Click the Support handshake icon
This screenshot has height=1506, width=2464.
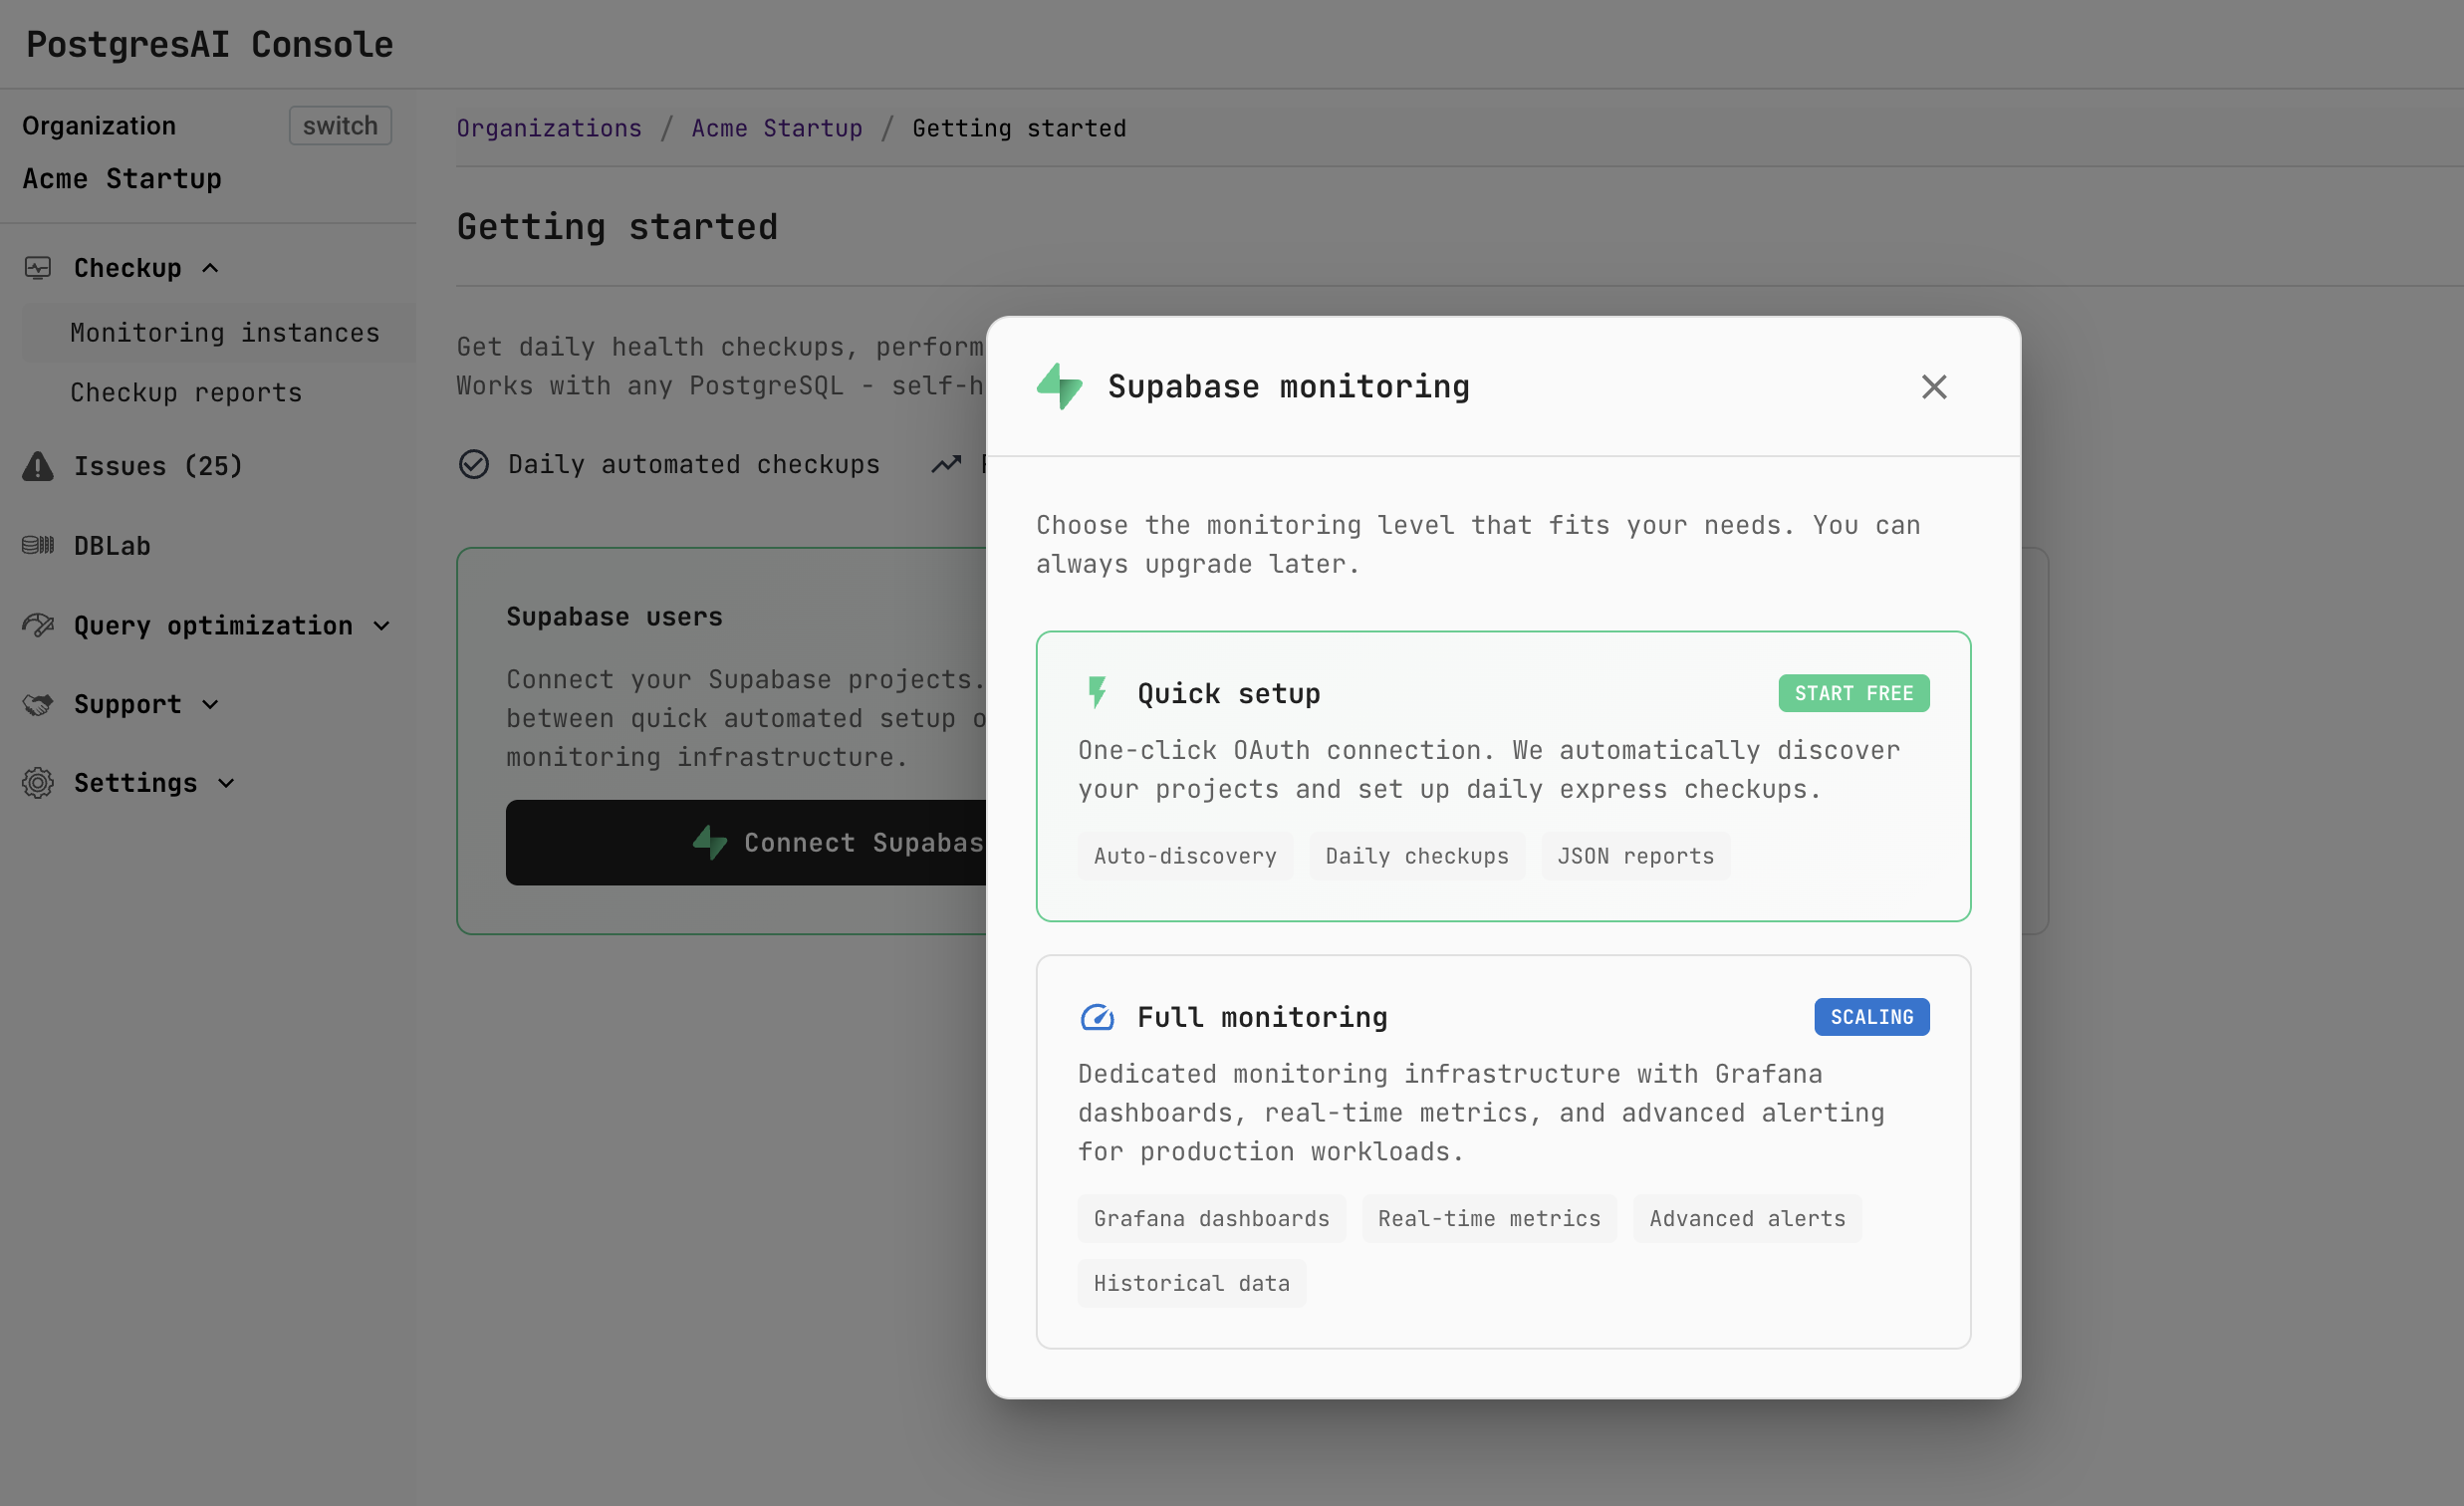tap(38, 704)
